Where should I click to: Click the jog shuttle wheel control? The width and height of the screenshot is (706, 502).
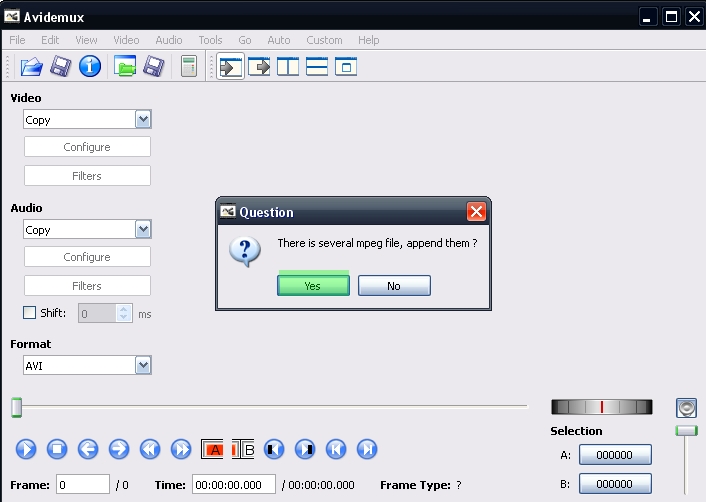point(602,407)
